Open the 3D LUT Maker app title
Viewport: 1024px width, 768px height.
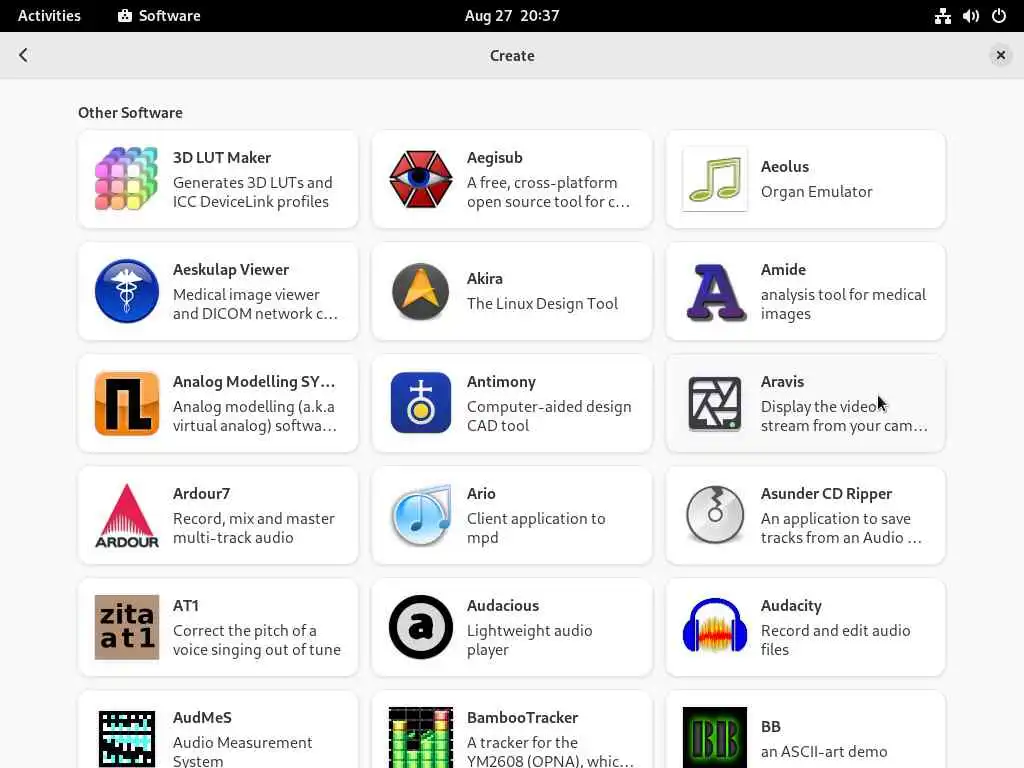point(221,157)
